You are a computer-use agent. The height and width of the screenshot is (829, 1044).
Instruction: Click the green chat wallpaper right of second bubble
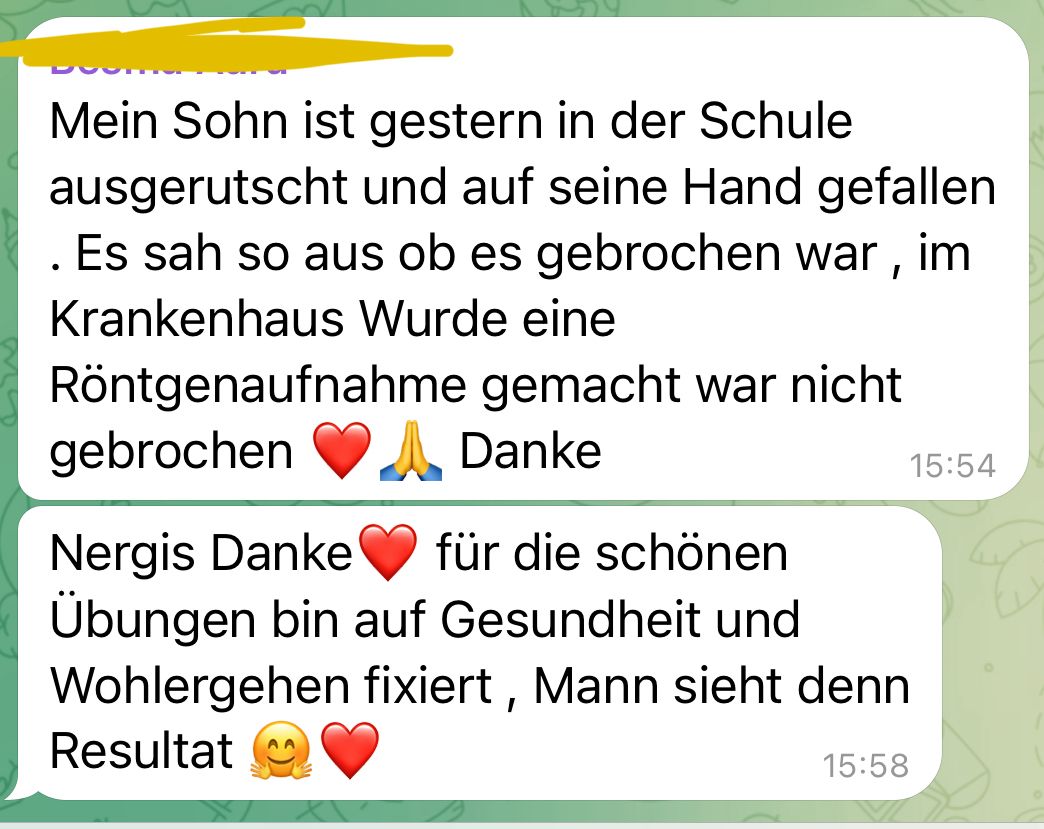pos(992,653)
